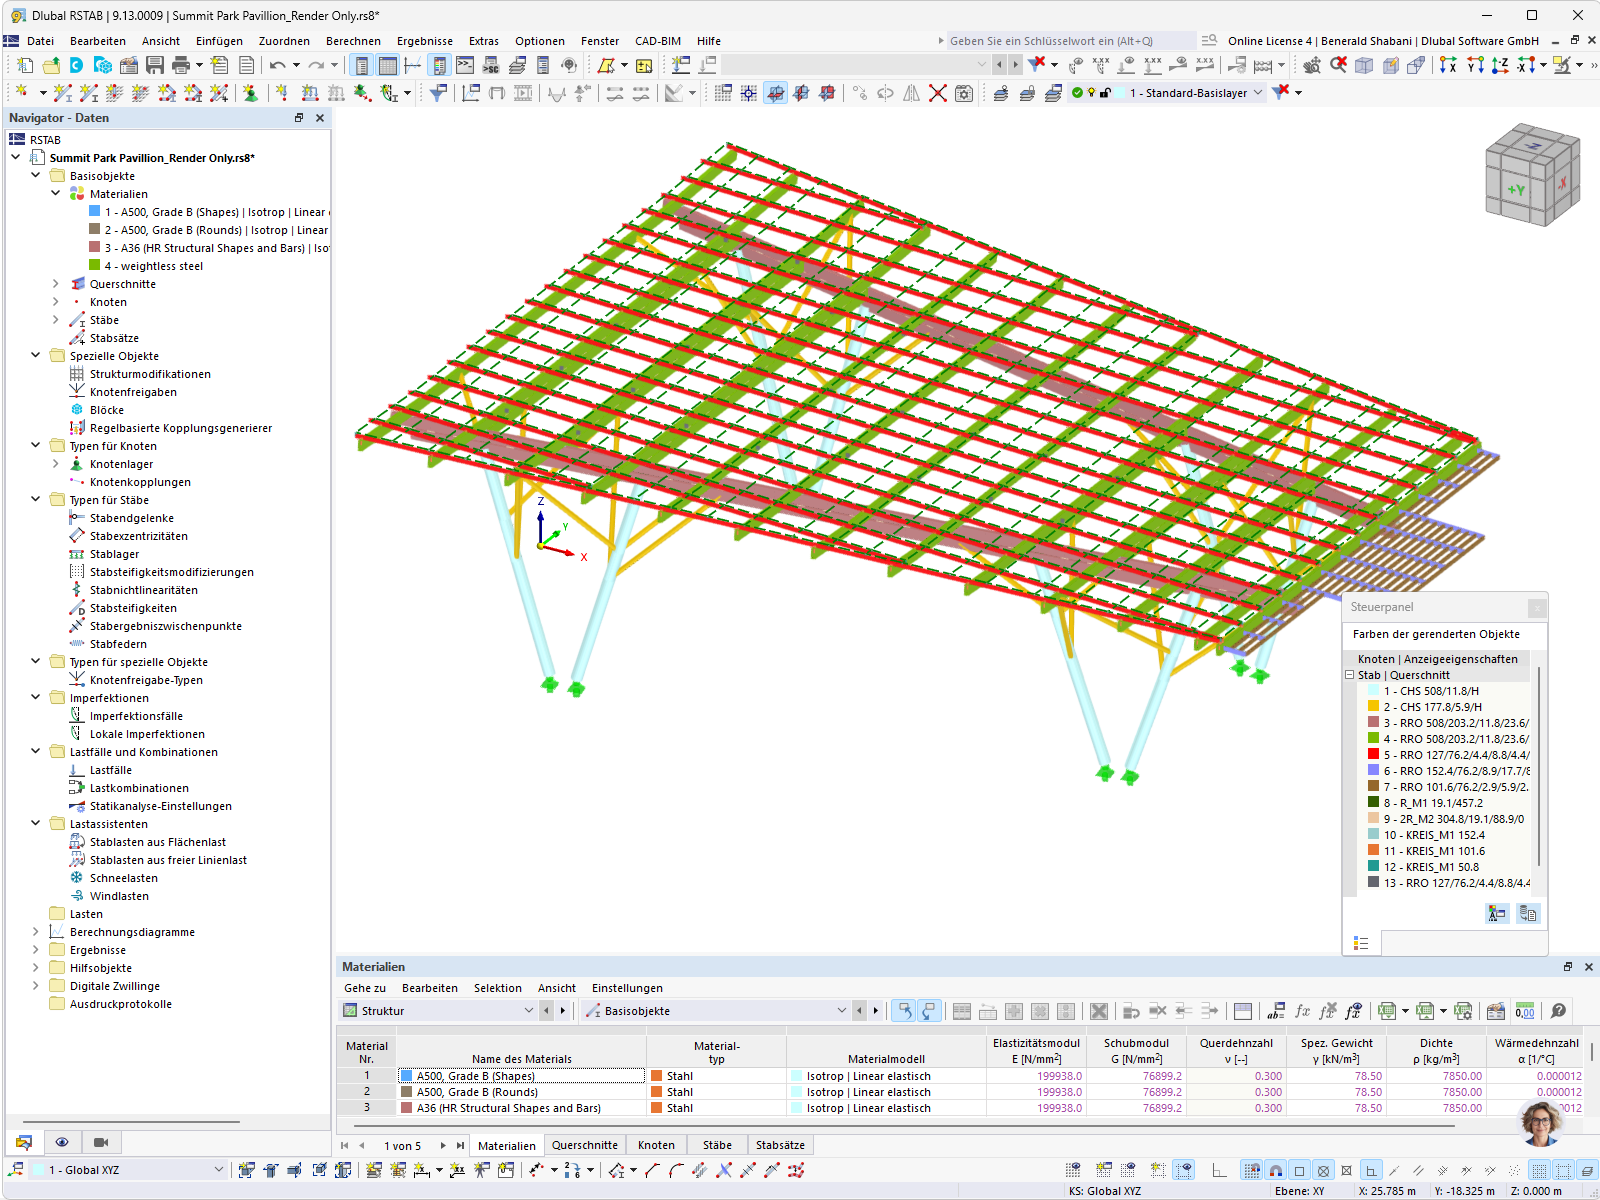Toggle the tables display icon

click(x=387, y=65)
